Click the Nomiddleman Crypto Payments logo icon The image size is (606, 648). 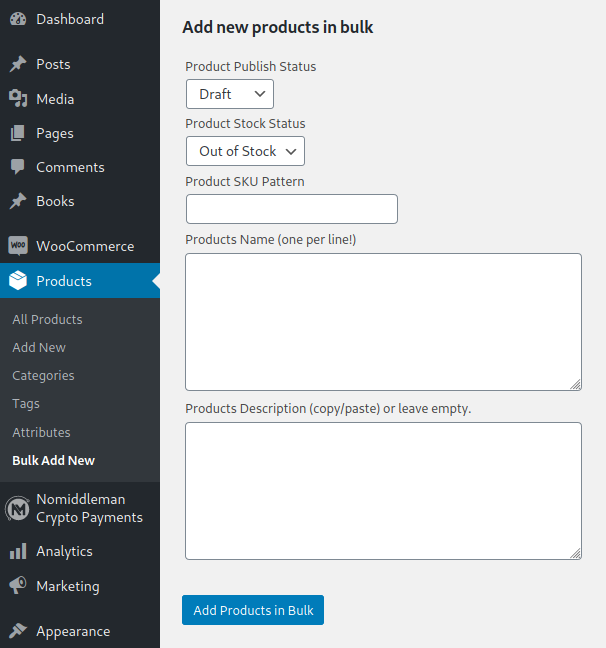point(17,509)
